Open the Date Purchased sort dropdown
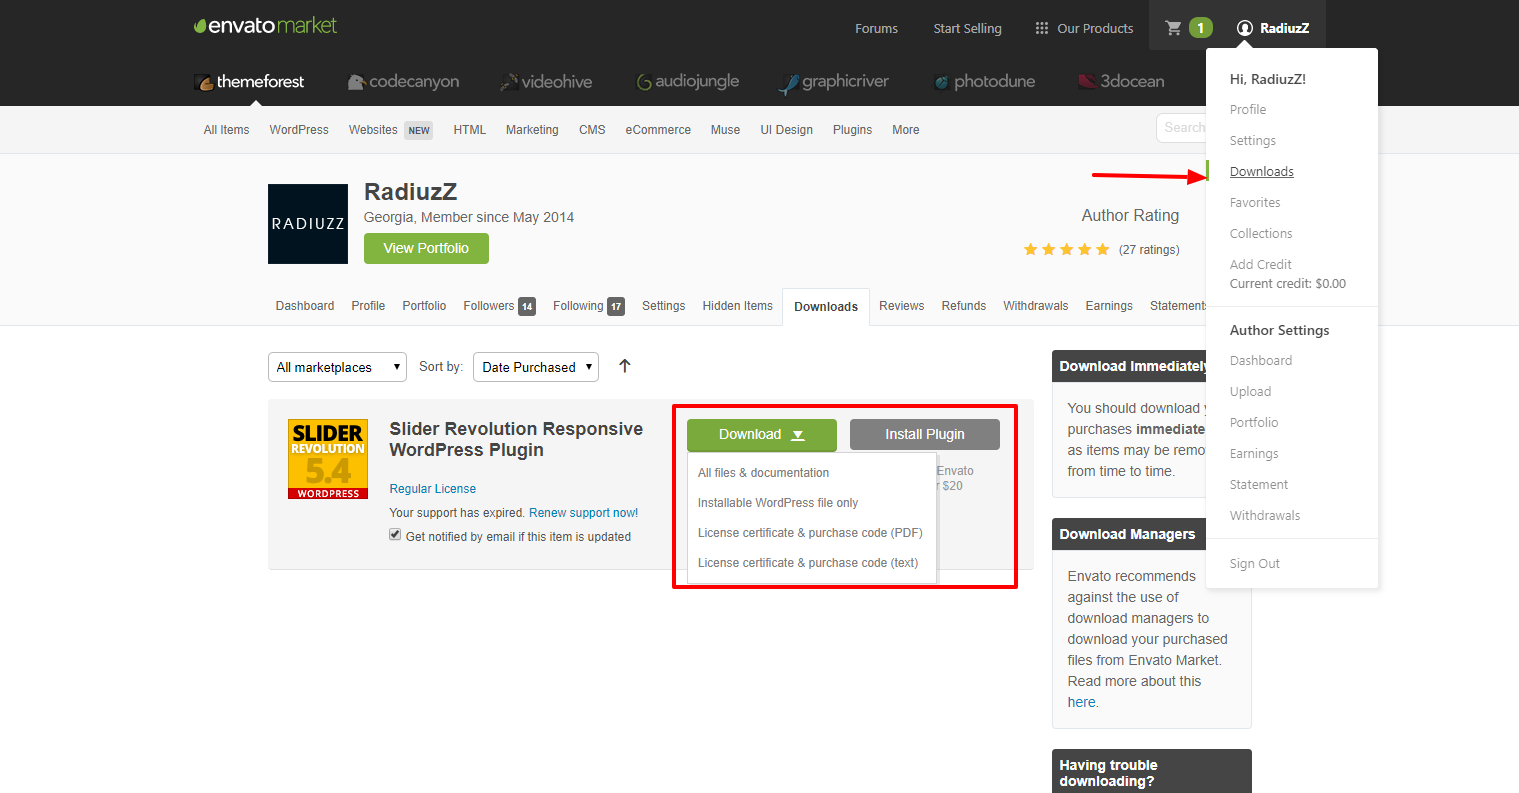Viewport: 1519px width, 793px height. [x=535, y=367]
